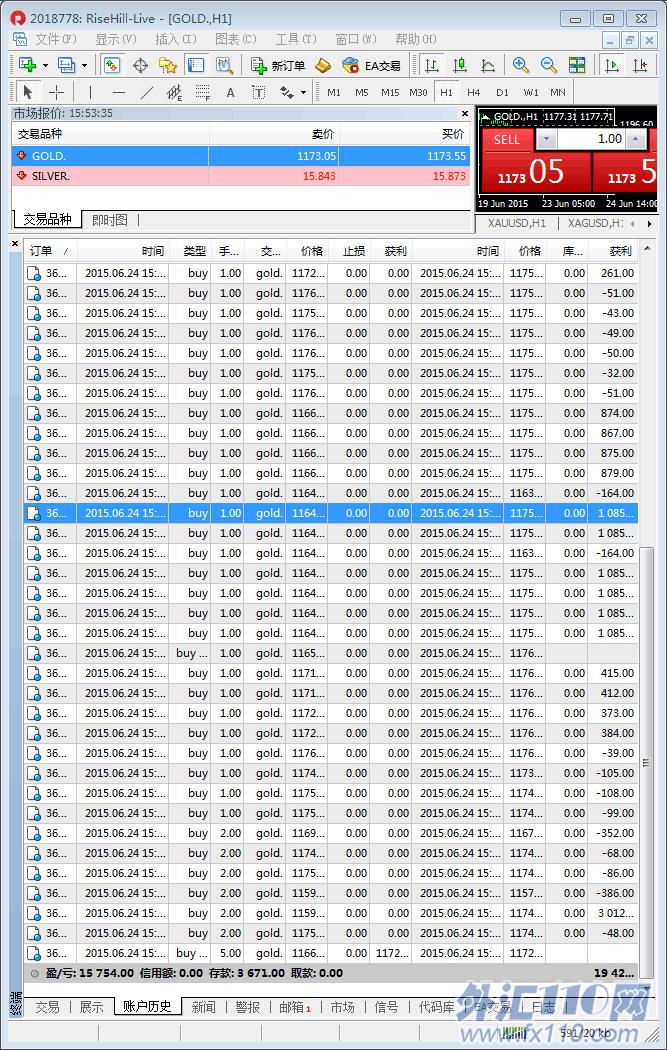Open the 信号 terminal tab
This screenshot has height=1050, width=667.
386,1006
